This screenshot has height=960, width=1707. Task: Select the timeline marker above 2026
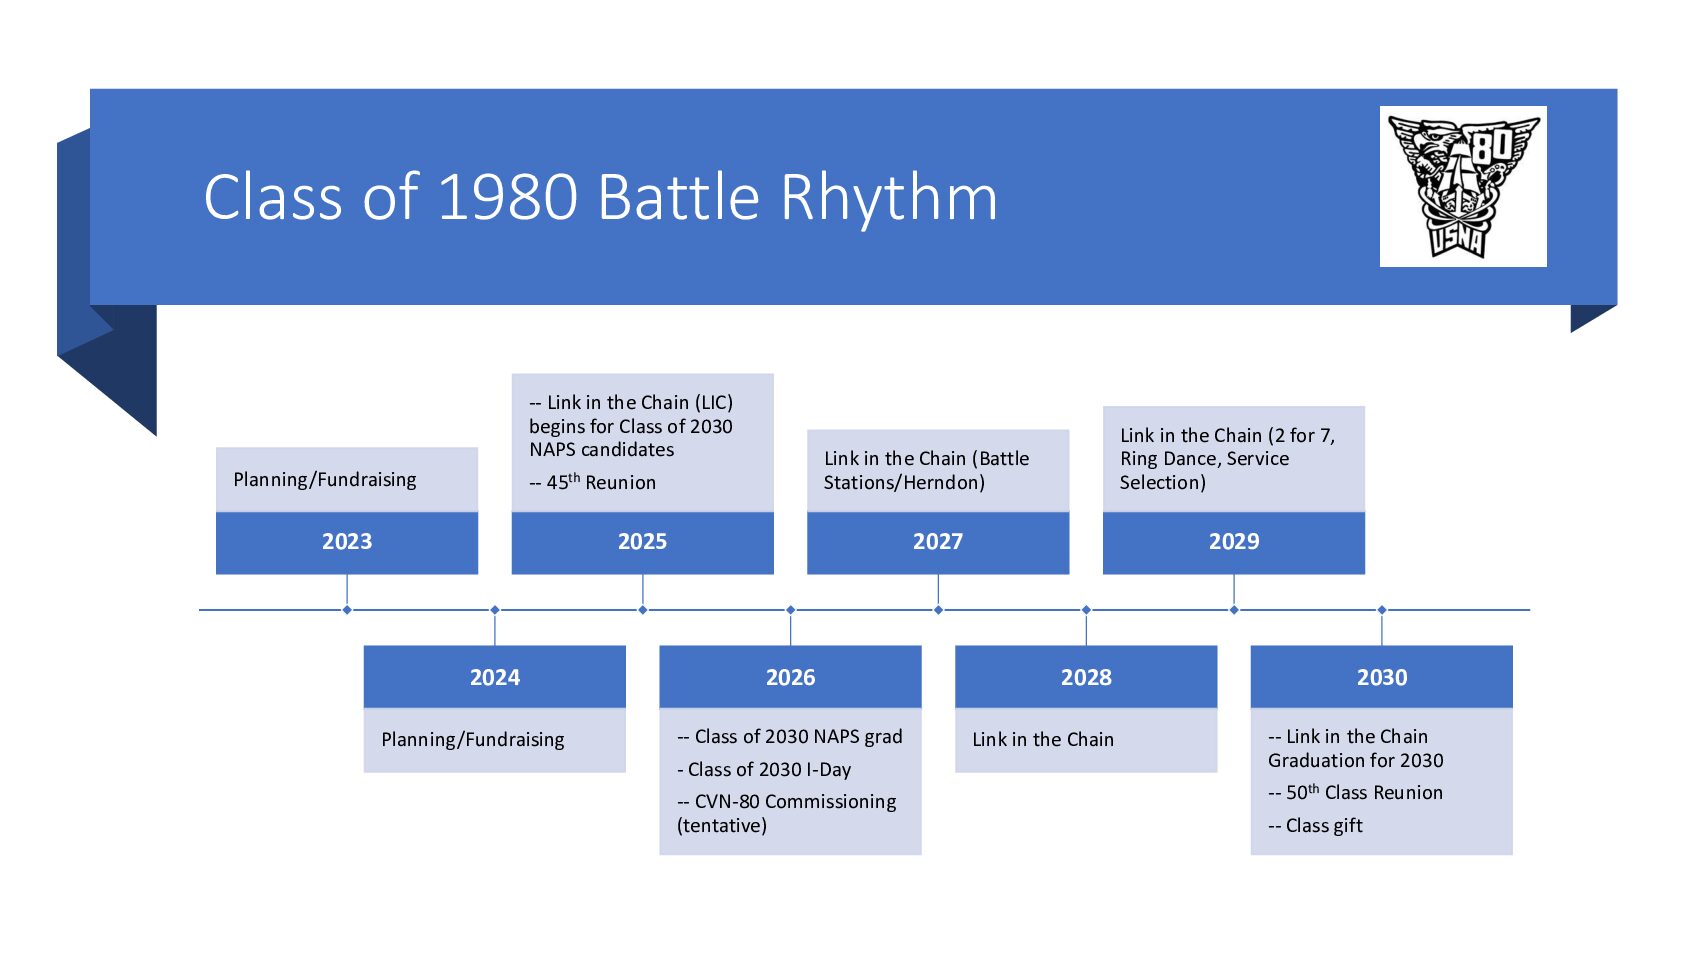[x=790, y=610]
